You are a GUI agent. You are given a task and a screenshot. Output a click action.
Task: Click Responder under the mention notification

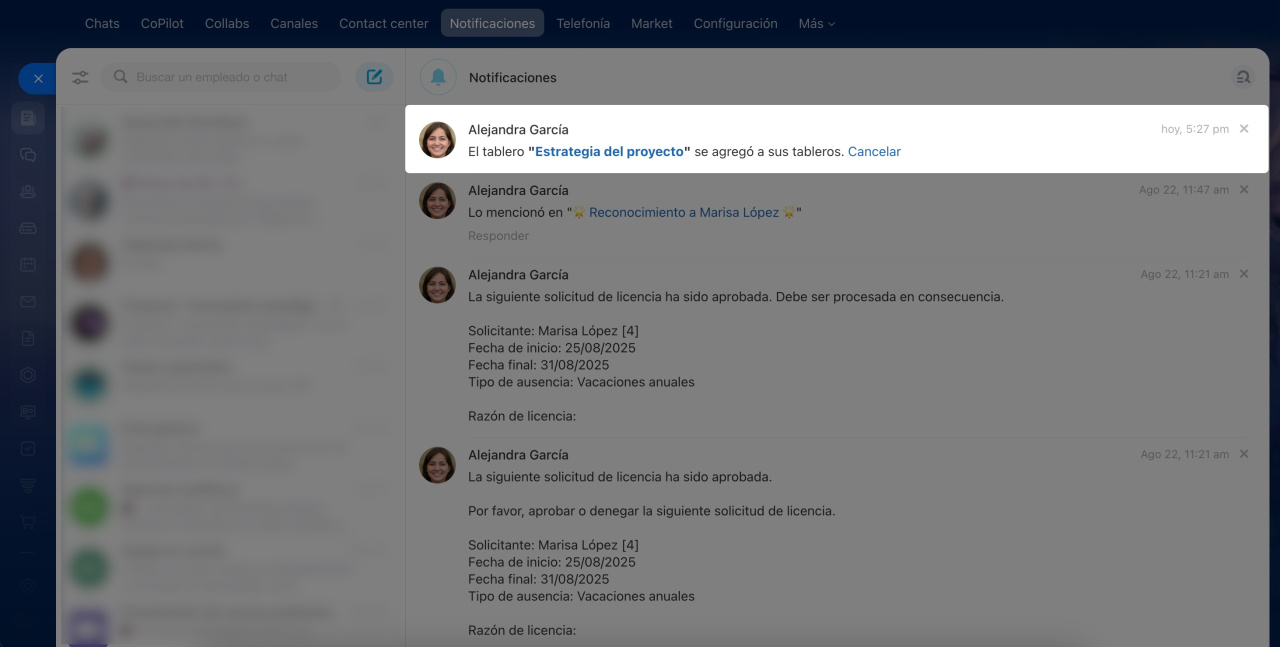(x=498, y=236)
